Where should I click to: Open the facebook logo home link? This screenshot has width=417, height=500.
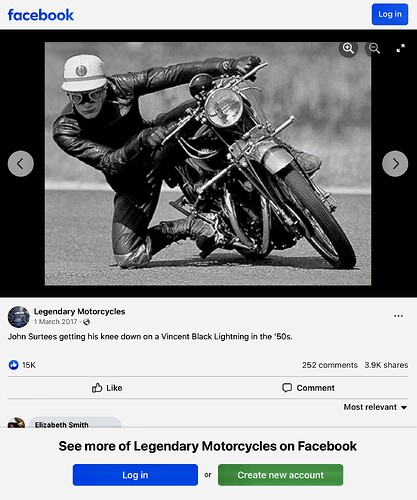41,15
